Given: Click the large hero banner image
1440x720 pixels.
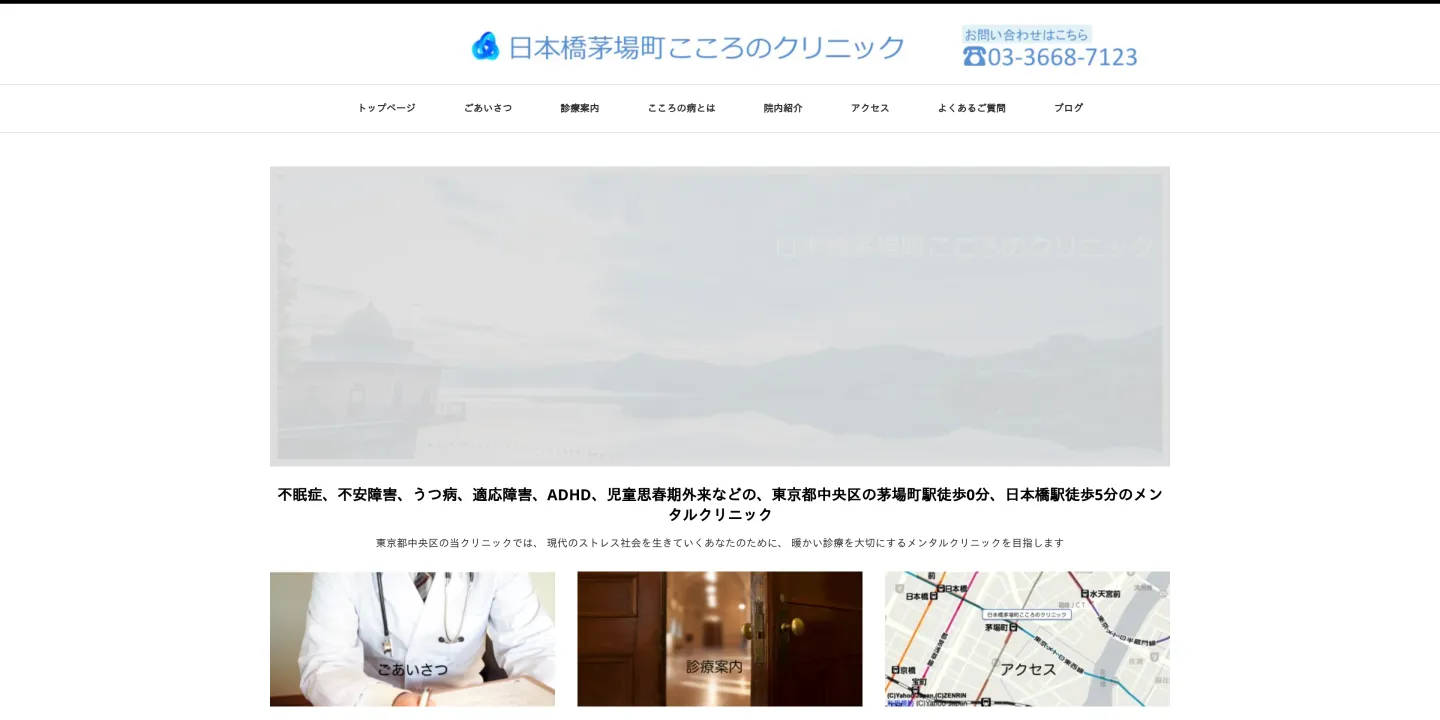Looking at the screenshot, I should click(719, 316).
